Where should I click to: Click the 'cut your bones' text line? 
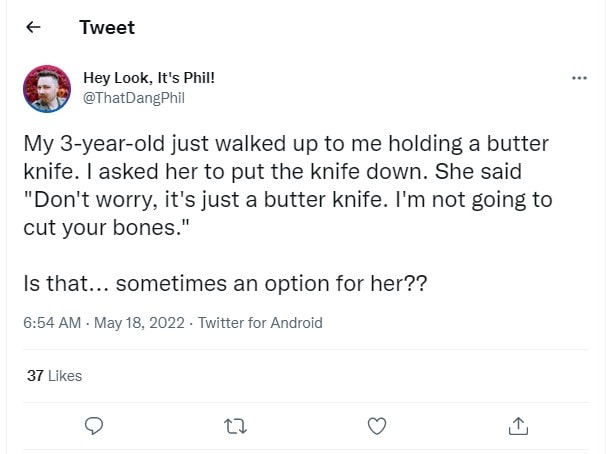tap(110, 227)
